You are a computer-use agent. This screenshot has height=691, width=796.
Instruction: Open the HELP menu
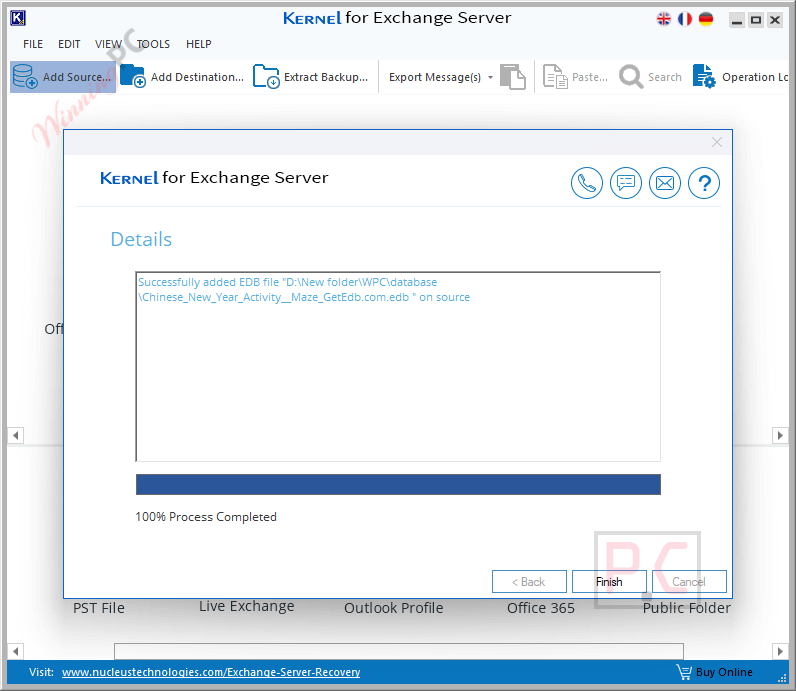click(x=198, y=44)
